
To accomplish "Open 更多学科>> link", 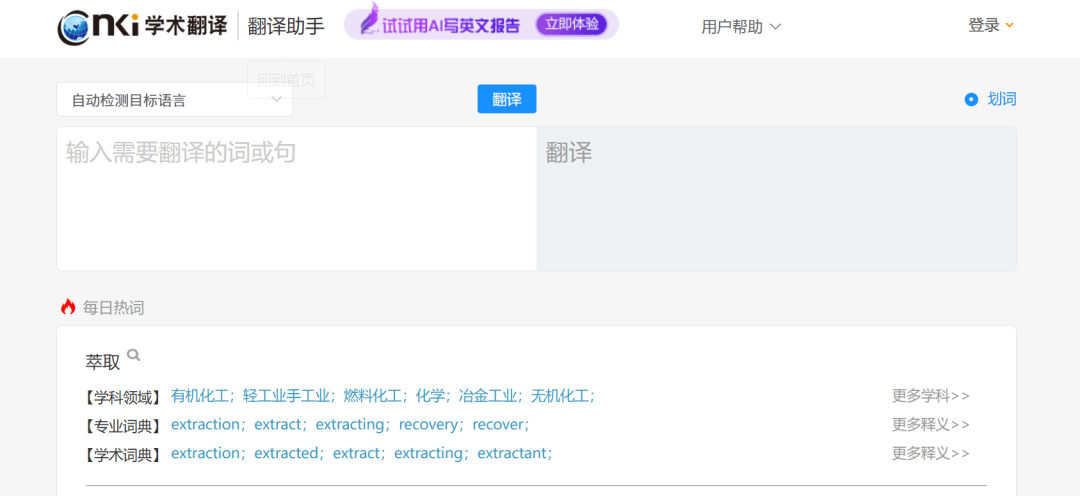I will 931,396.
